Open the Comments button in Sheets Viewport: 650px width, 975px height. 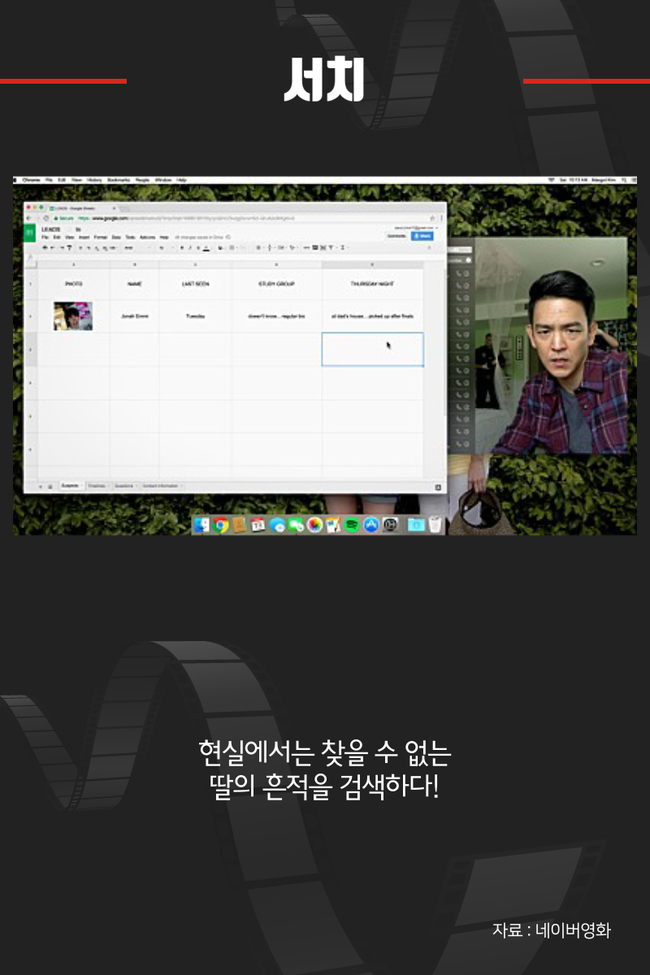[396, 236]
